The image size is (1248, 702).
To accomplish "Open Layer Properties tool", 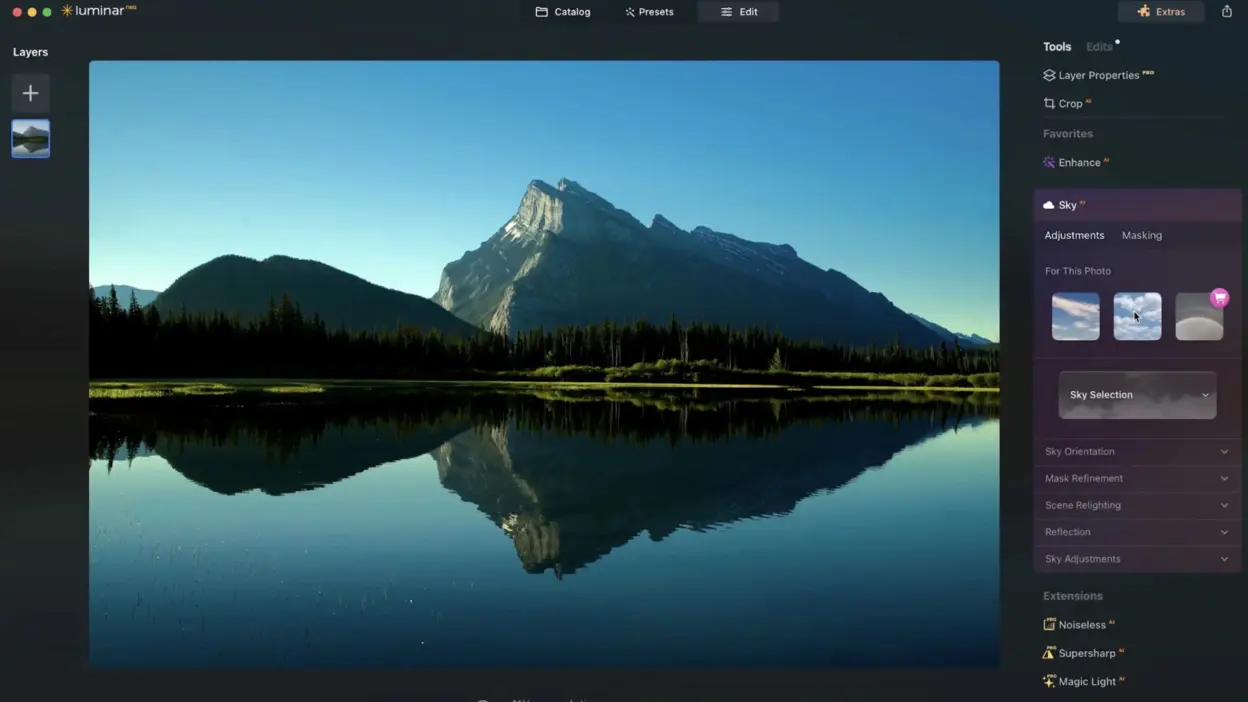I will tap(1098, 75).
